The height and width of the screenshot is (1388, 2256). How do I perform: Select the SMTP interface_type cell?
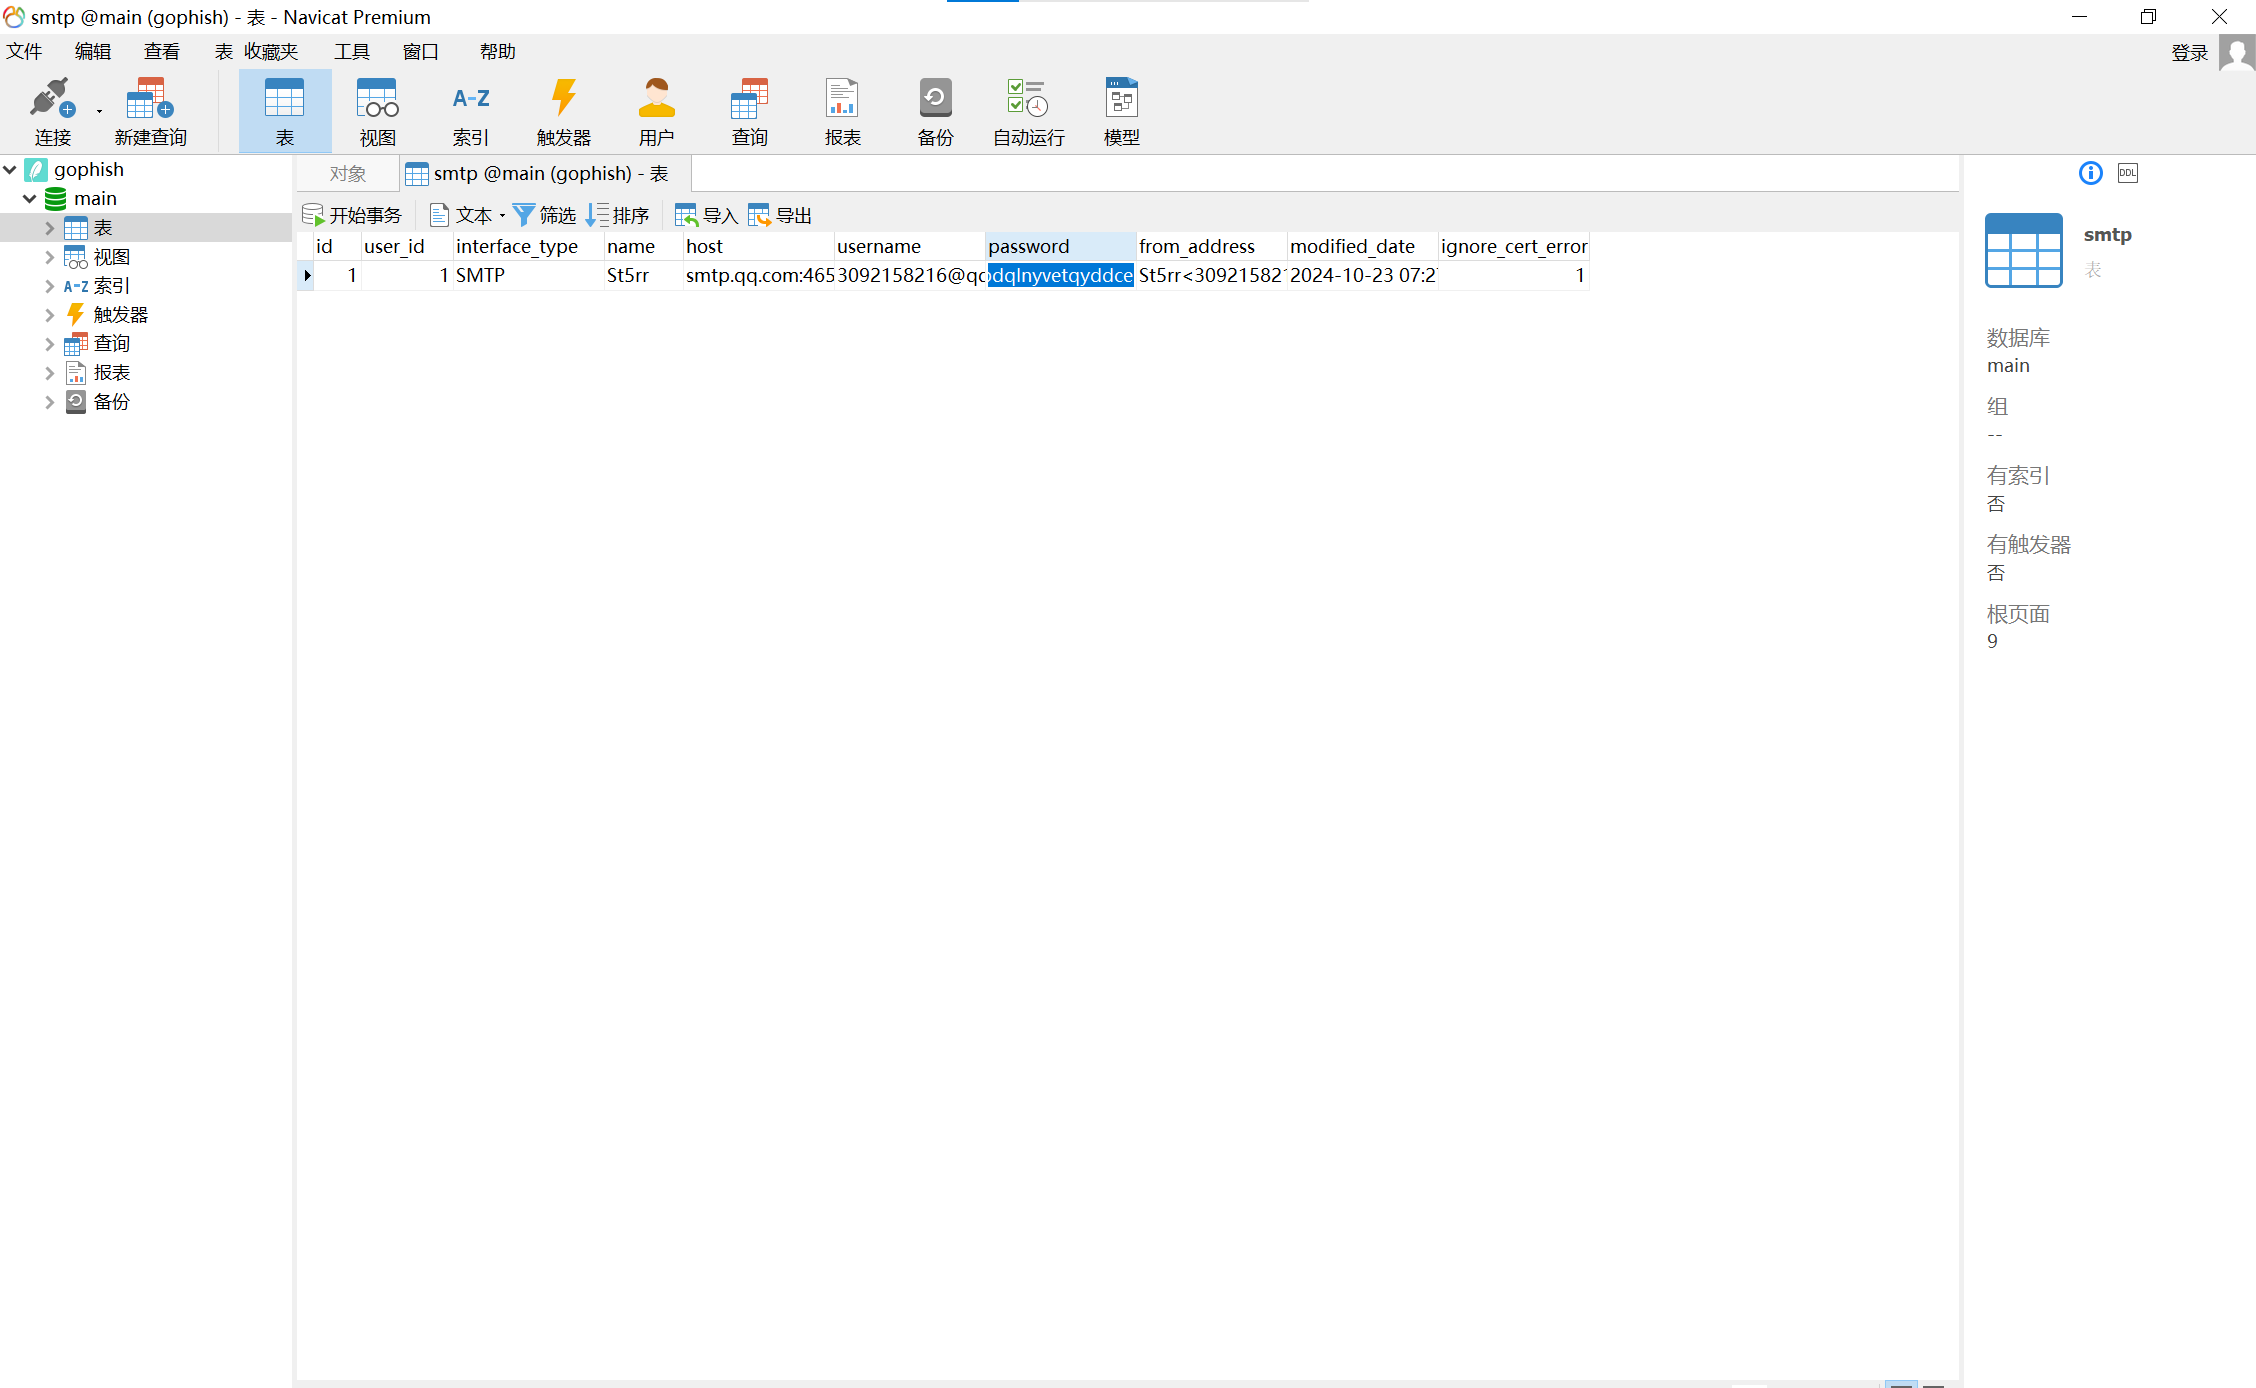[528, 276]
